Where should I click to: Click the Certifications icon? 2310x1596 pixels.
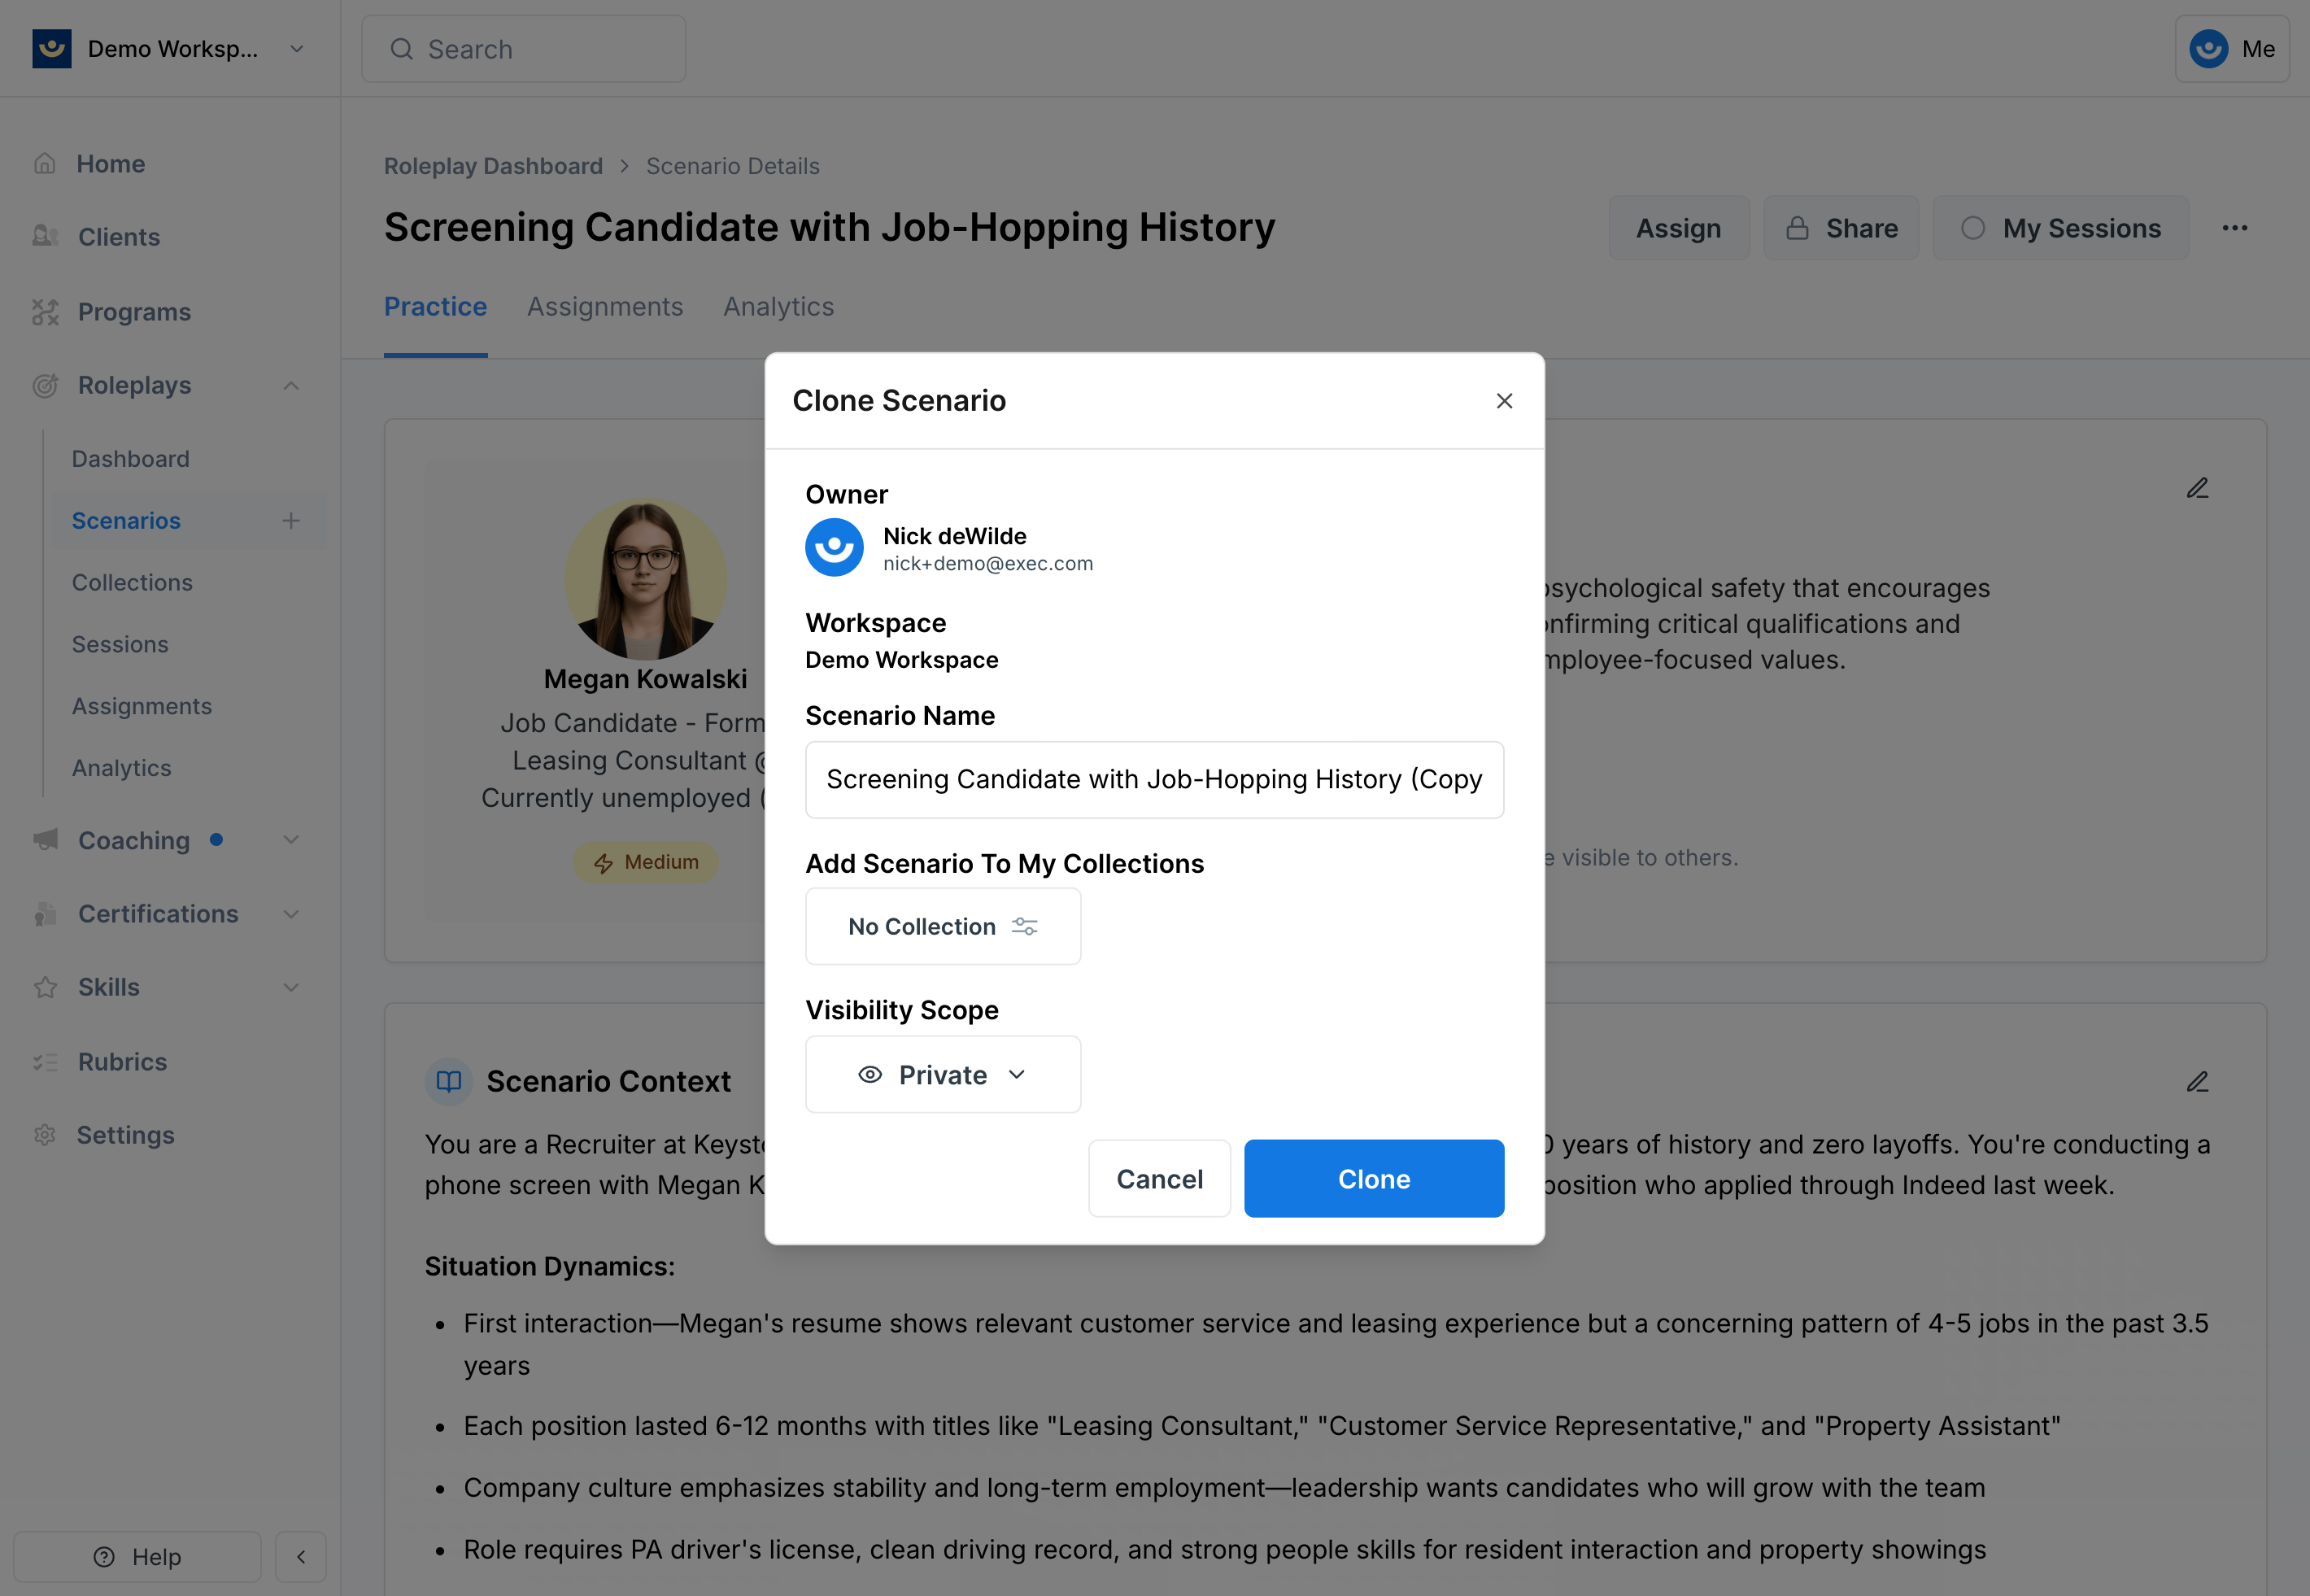point(45,914)
